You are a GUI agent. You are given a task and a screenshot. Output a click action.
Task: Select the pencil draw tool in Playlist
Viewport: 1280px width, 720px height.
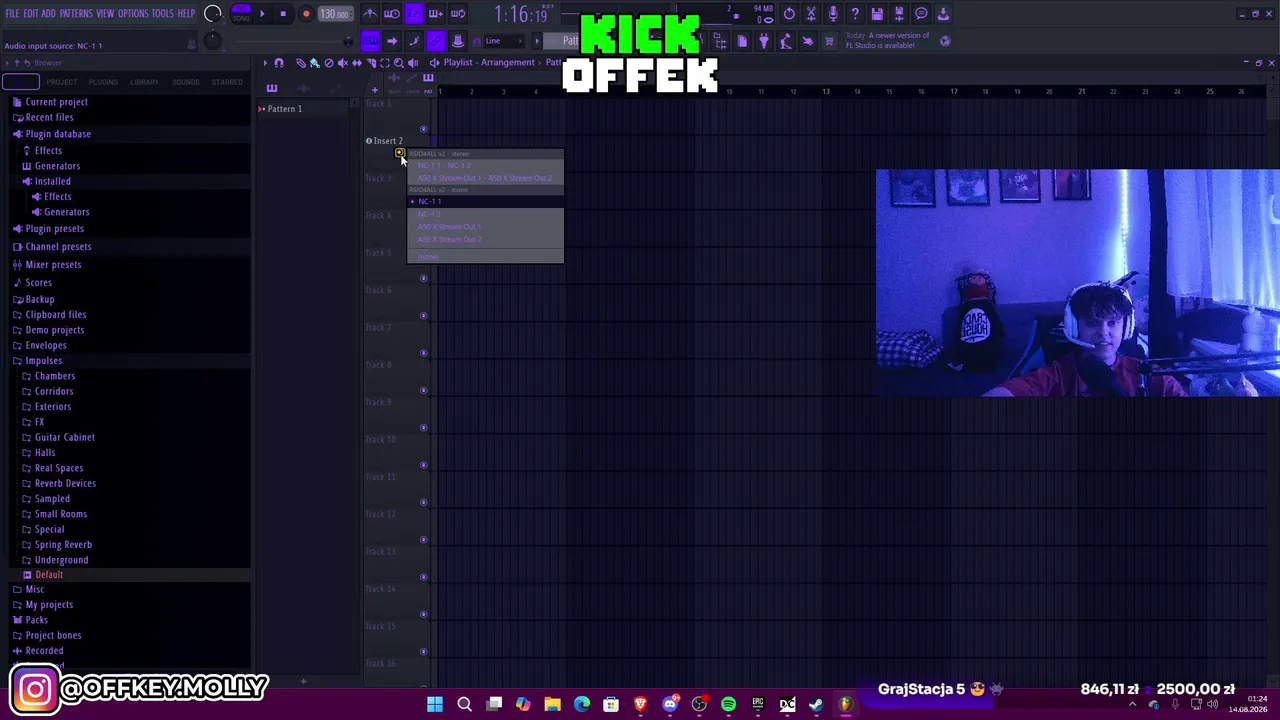tap(301, 63)
